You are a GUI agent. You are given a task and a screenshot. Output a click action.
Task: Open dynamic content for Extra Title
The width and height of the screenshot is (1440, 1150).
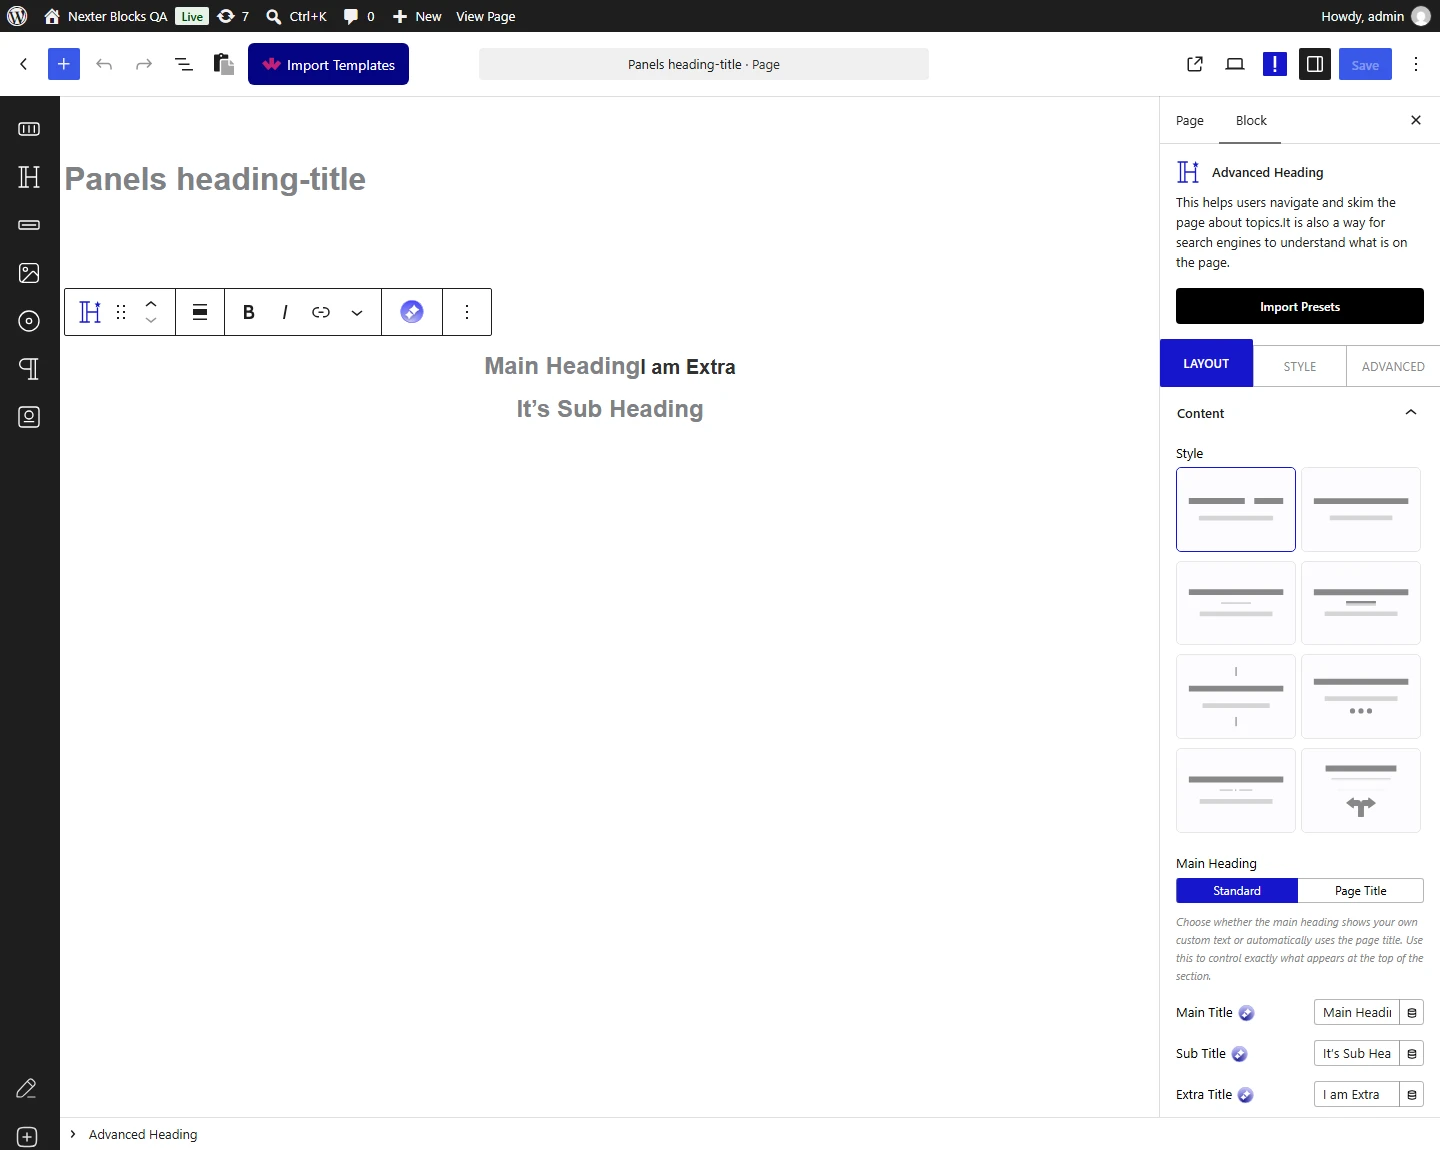(1412, 1095)
